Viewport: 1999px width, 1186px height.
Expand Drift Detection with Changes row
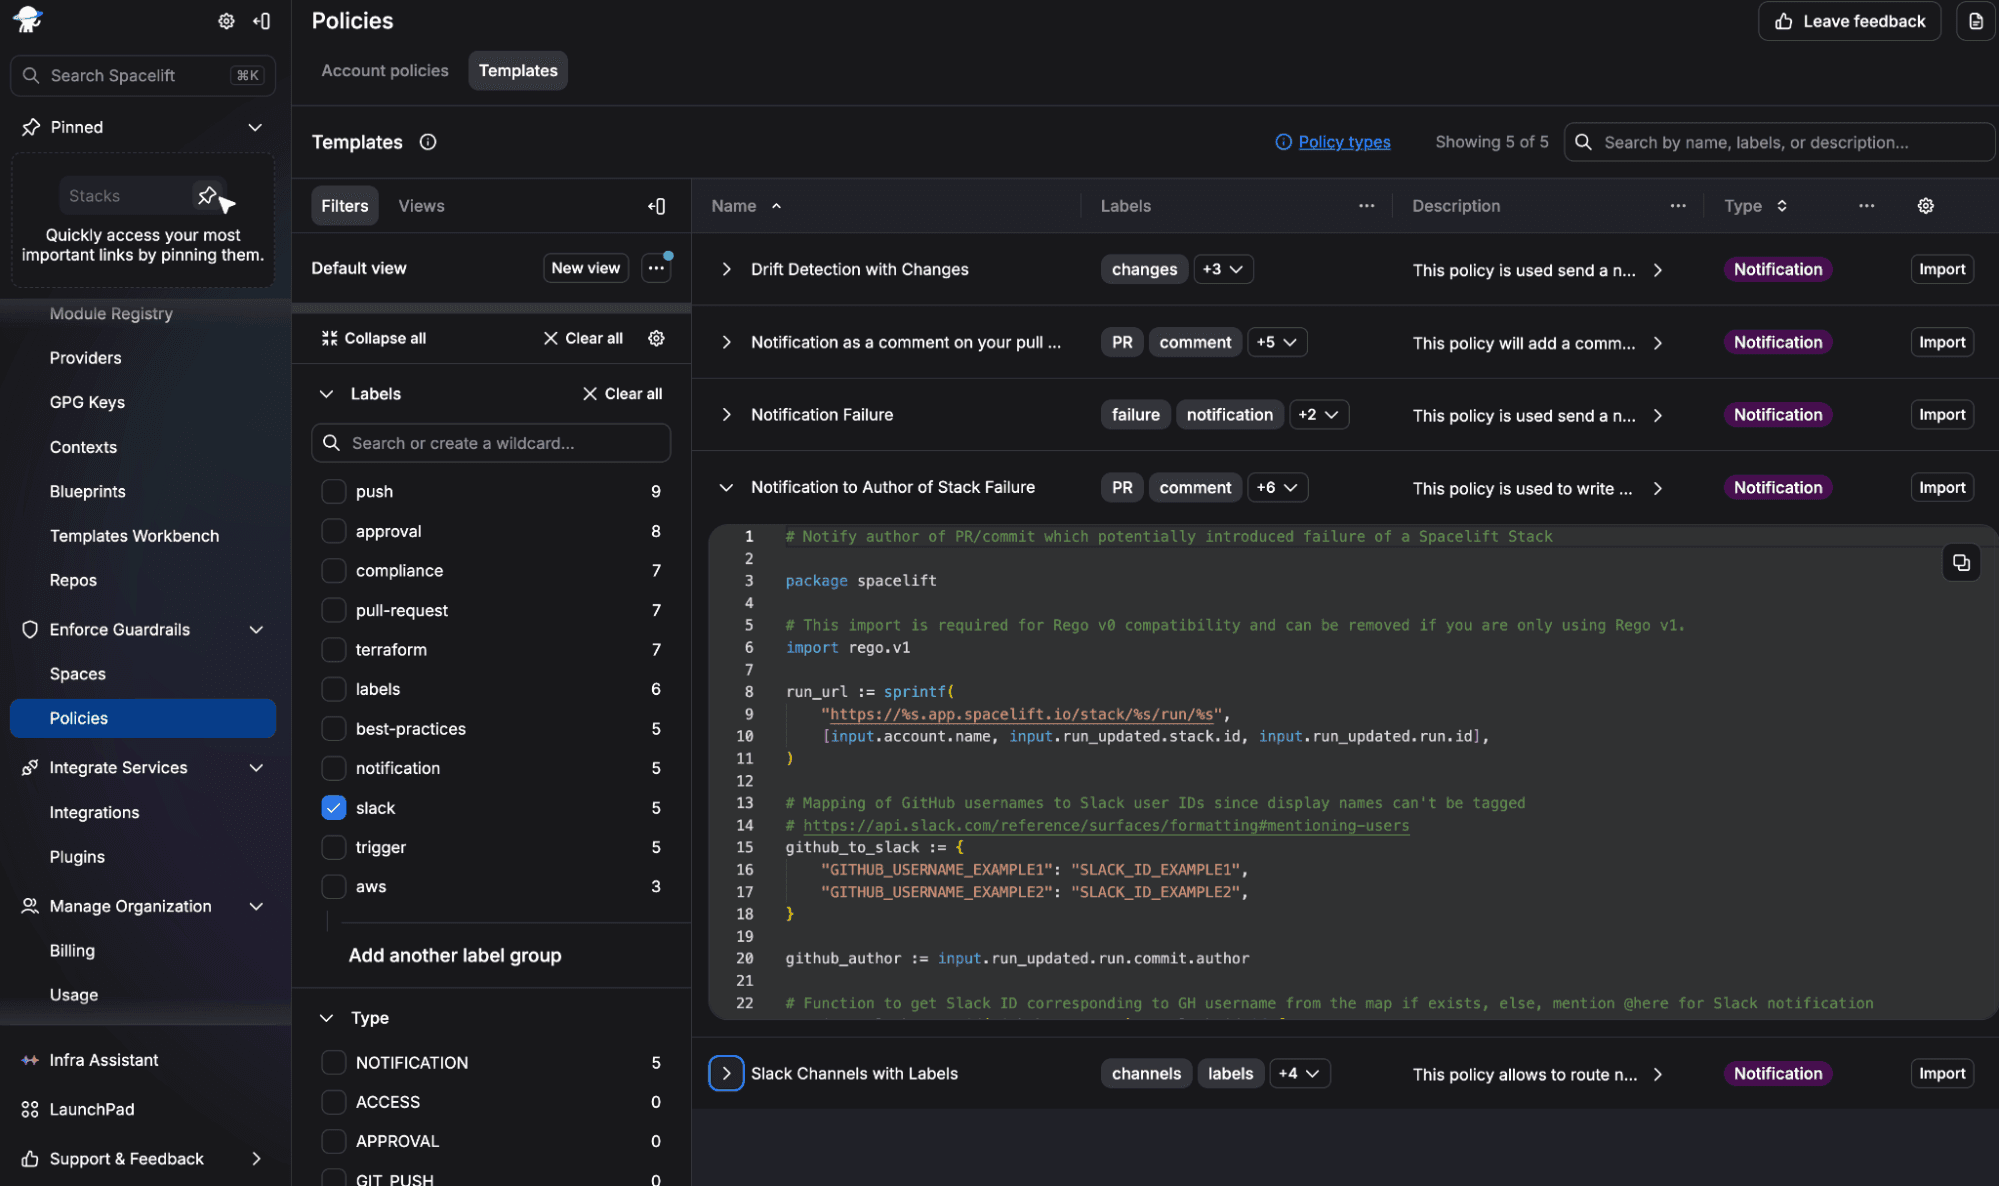coord(726,269)
